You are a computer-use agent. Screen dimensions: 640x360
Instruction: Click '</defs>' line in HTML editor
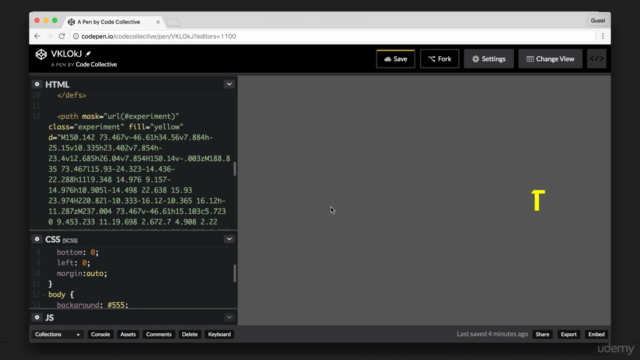click(72, 95)
